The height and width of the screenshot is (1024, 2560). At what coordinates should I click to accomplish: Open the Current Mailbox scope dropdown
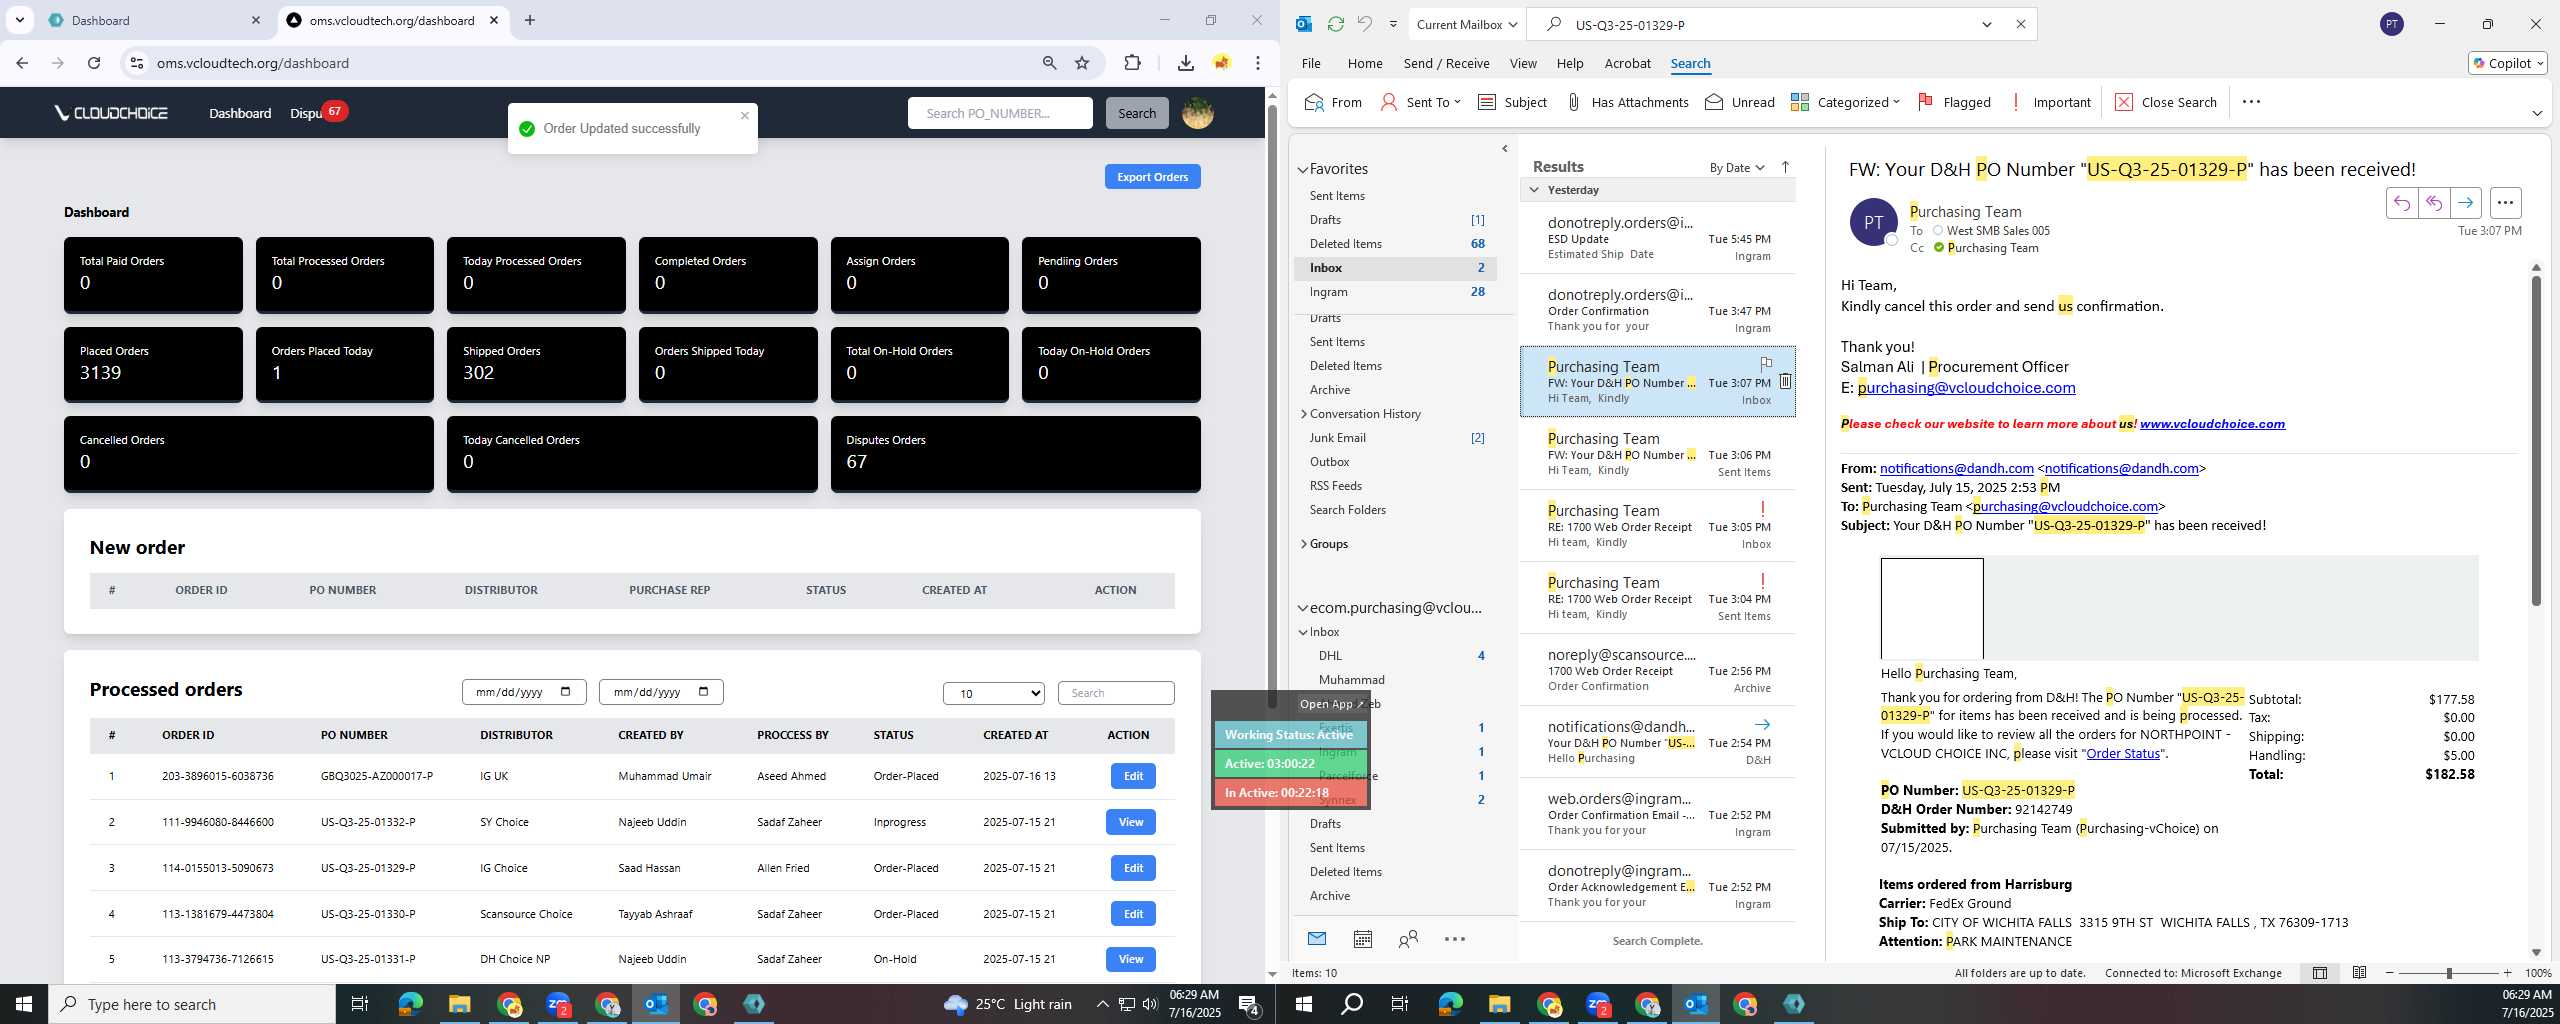(1467, 24)
